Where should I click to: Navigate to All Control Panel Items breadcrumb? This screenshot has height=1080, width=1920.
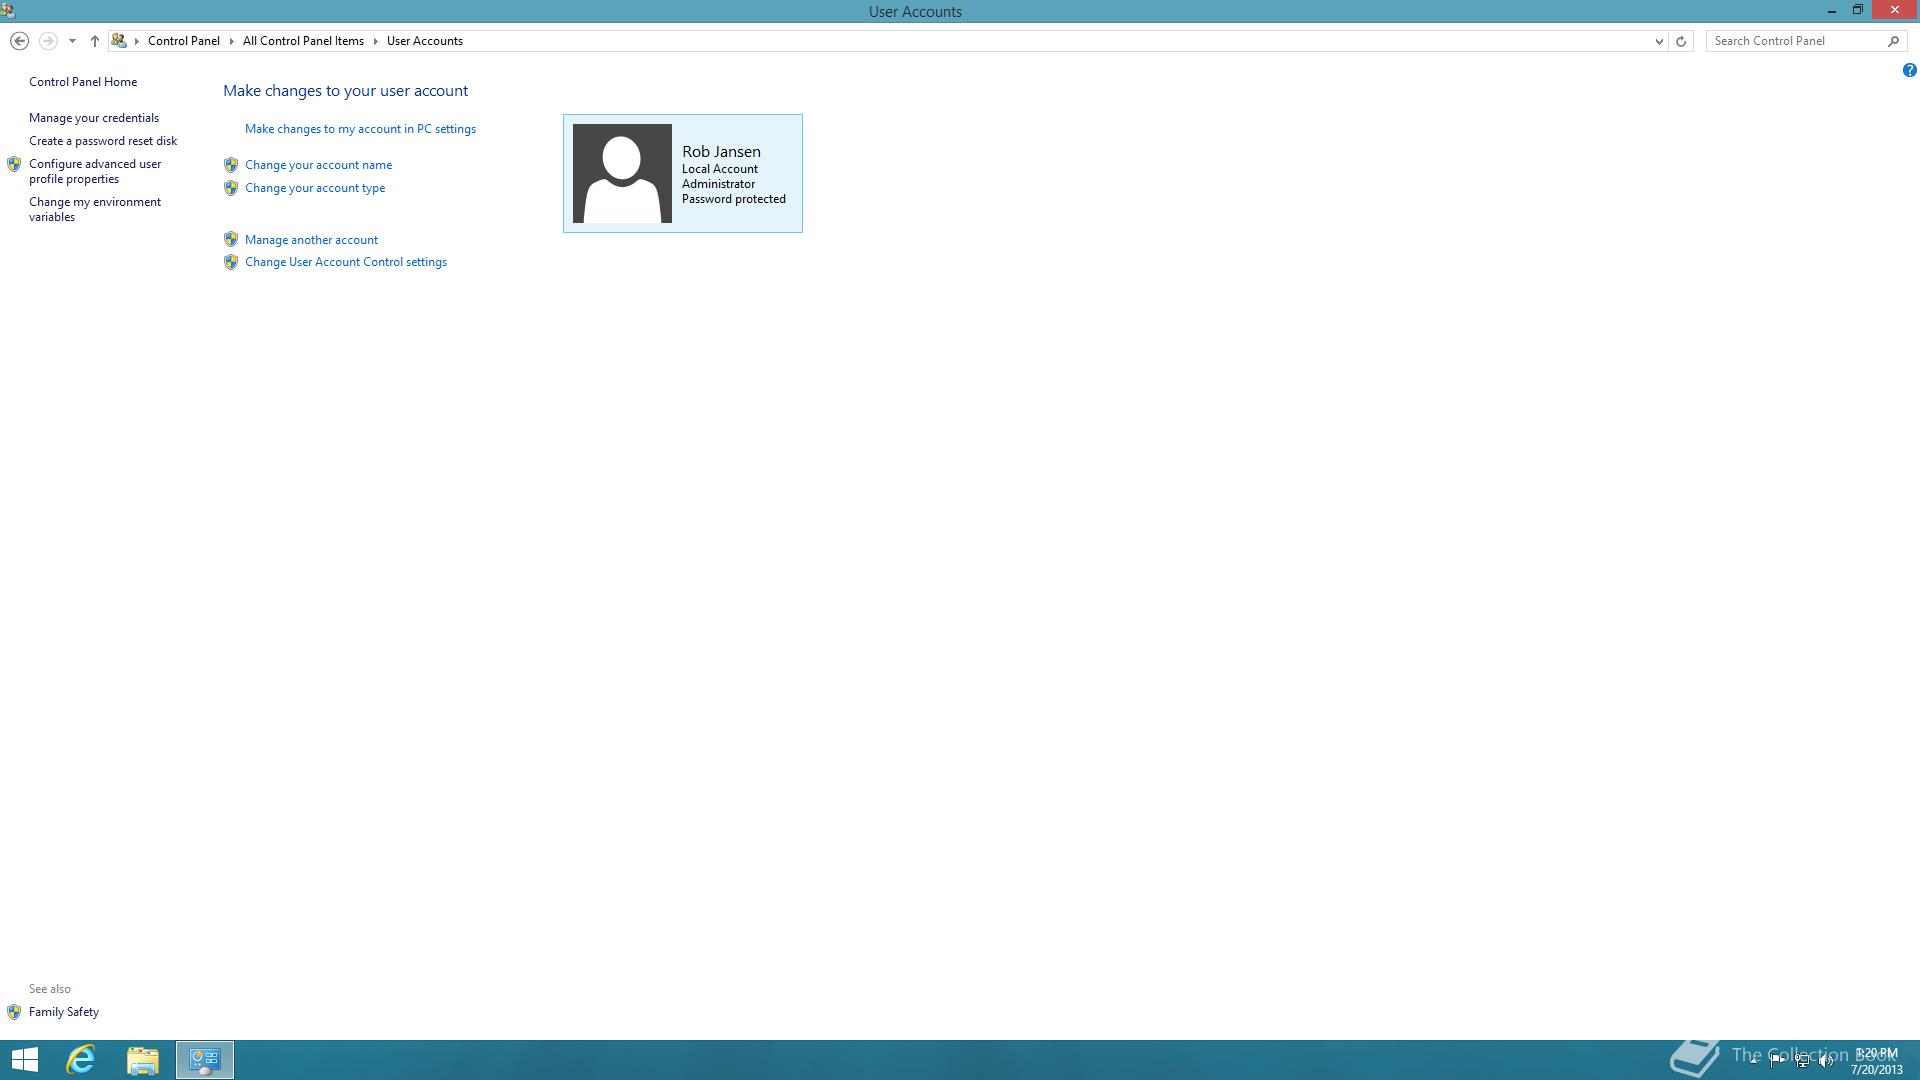coord(303,41)
